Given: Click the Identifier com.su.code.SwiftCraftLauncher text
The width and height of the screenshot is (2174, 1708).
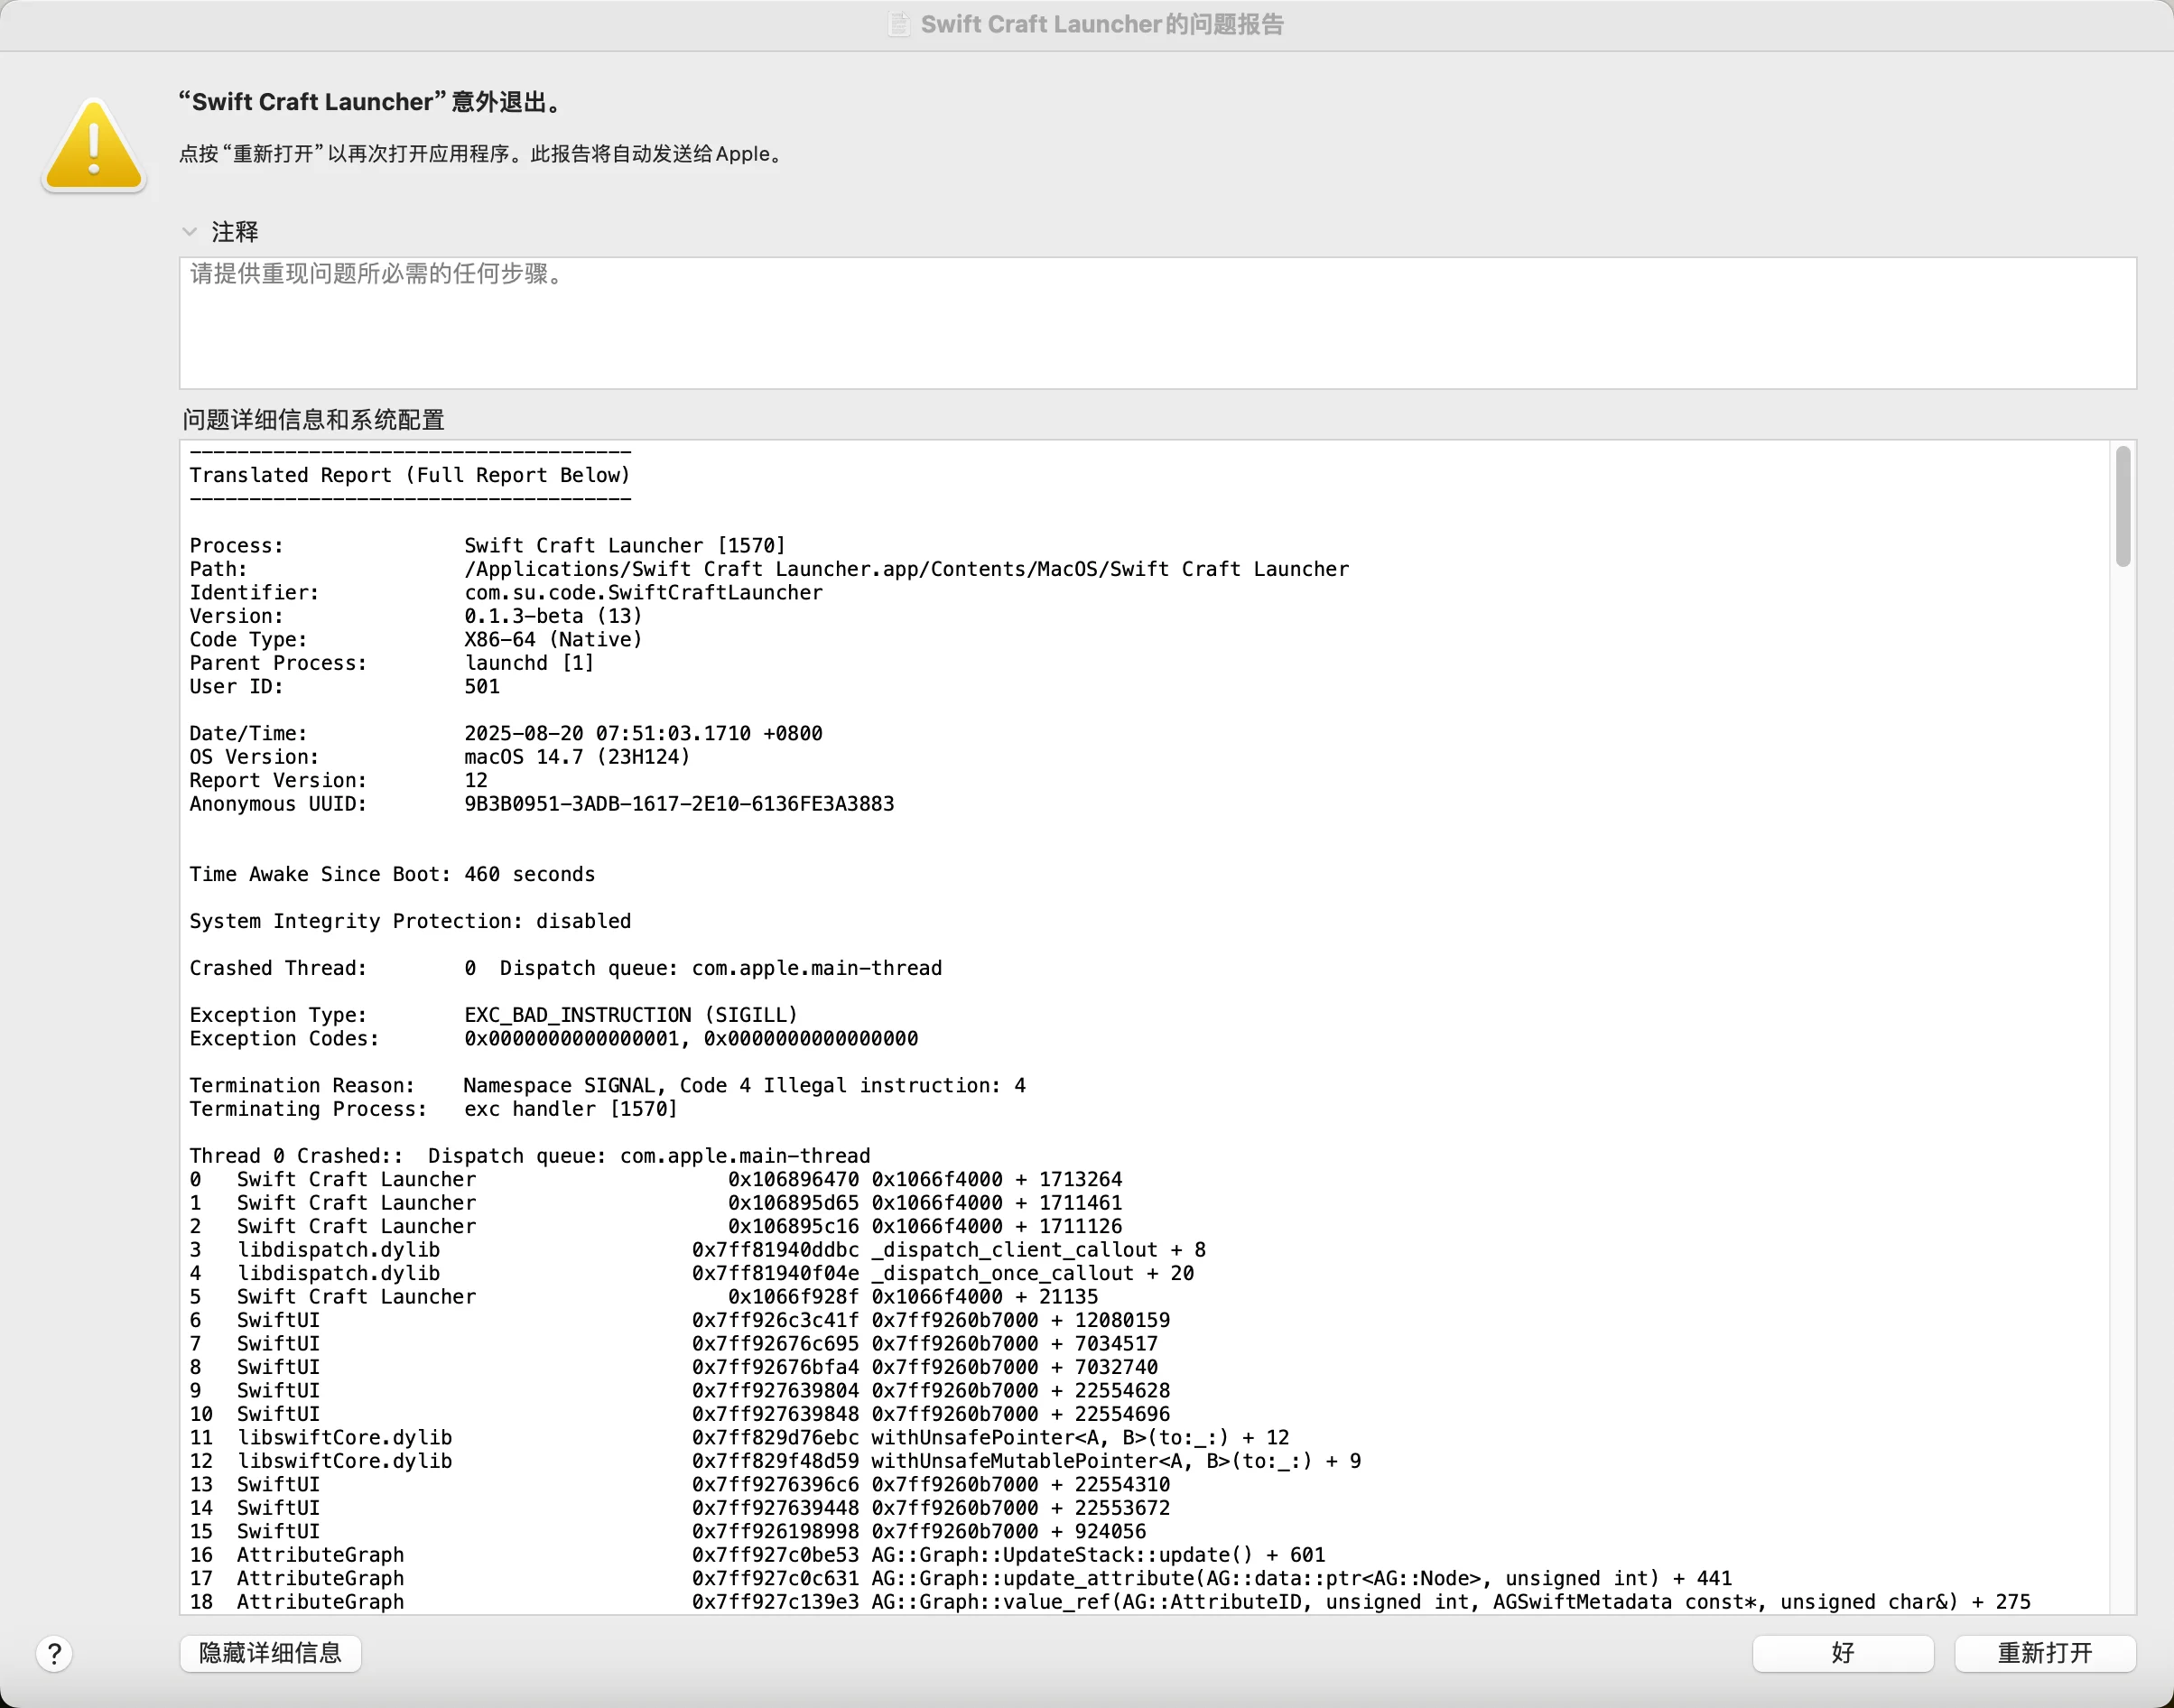Looking at the screenshot, I should 643,592.
